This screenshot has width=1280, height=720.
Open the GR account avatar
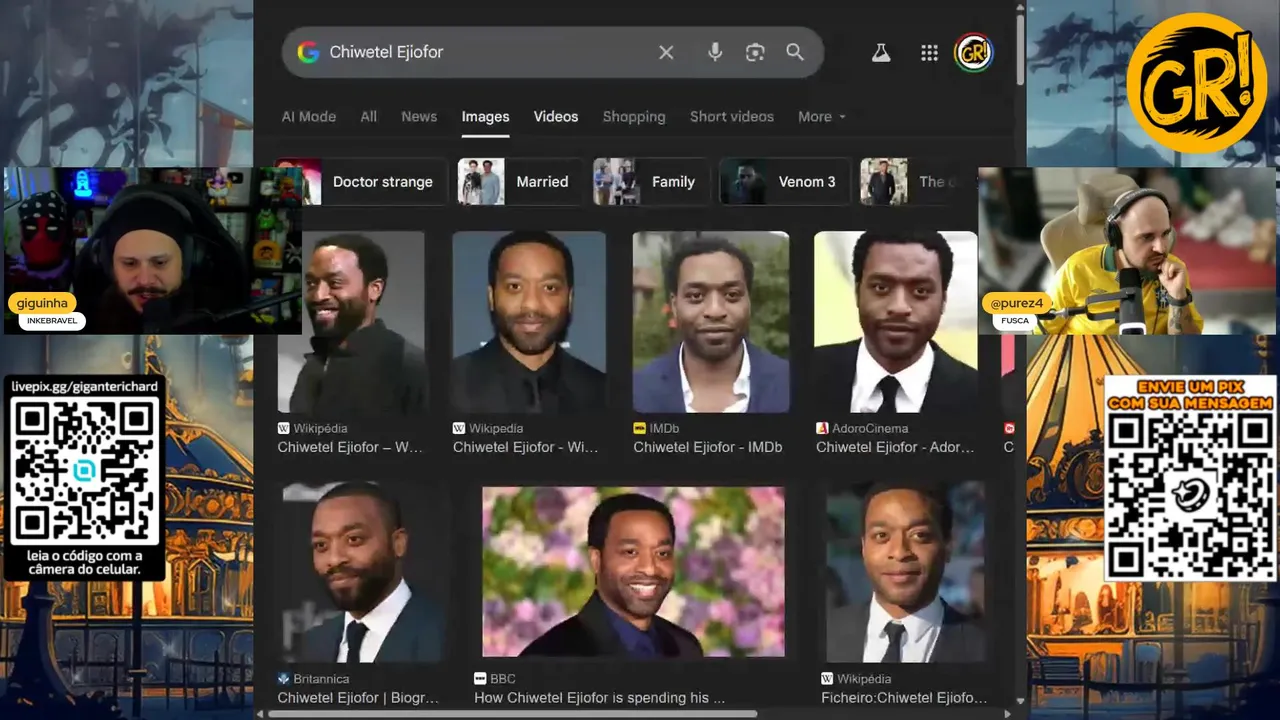[x=973, y=53]
